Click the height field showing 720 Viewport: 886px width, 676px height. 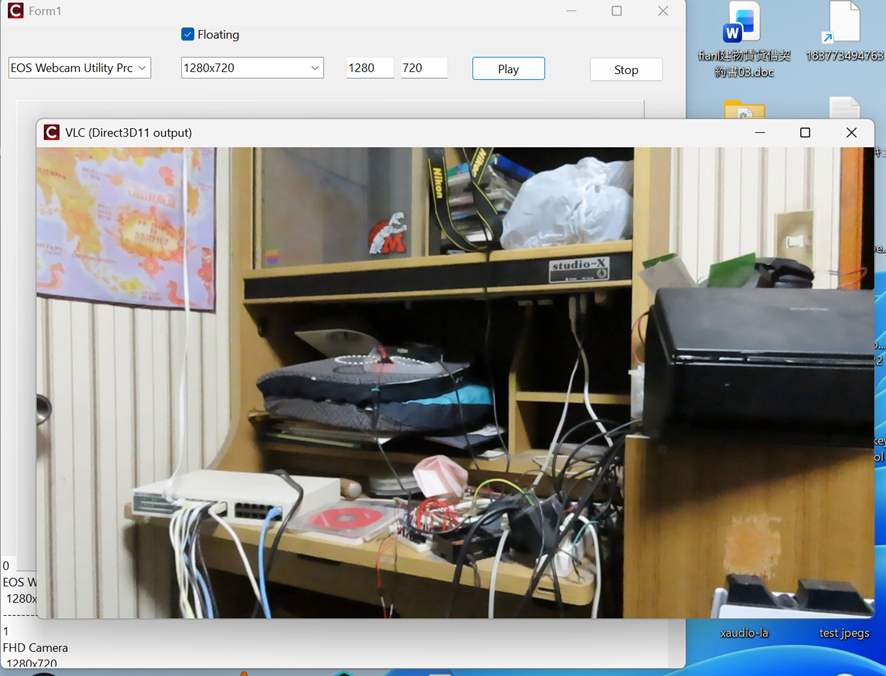[423, 68]
